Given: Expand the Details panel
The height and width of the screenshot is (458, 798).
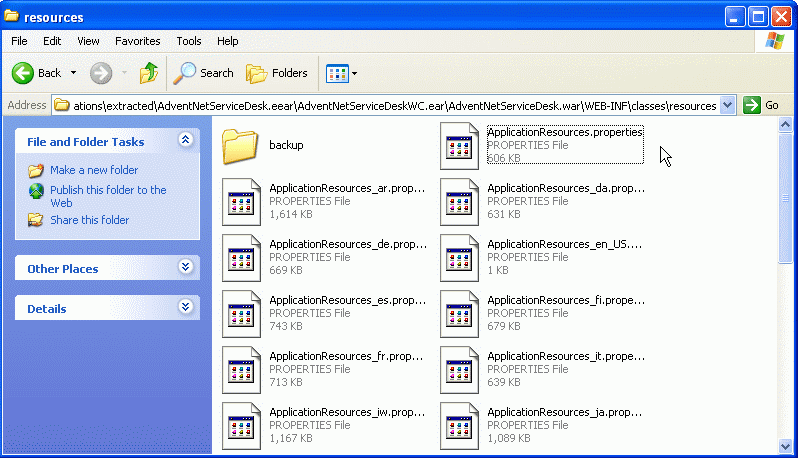Looking at the screenshot, I should click(x=186, y=307).
